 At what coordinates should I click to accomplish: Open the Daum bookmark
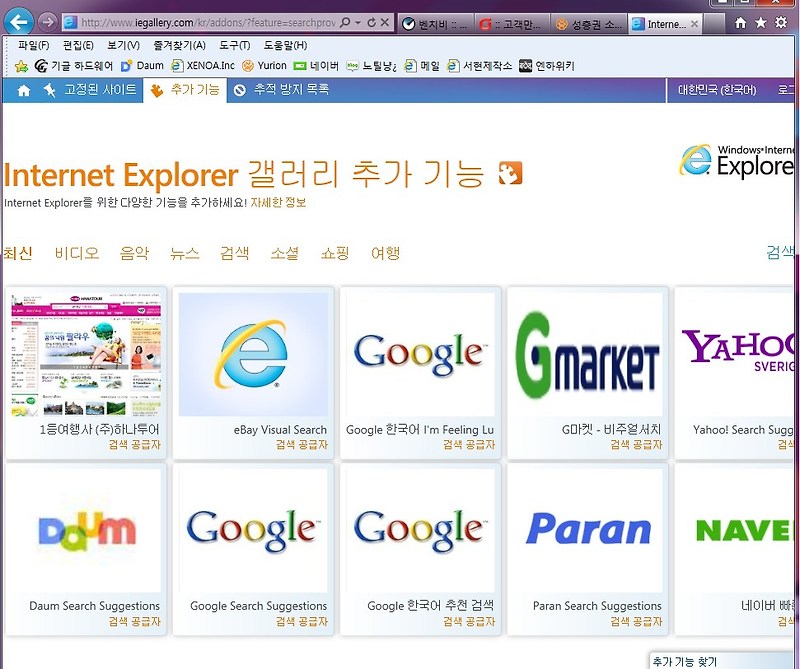pyautogui.click(x=142, y=66)
